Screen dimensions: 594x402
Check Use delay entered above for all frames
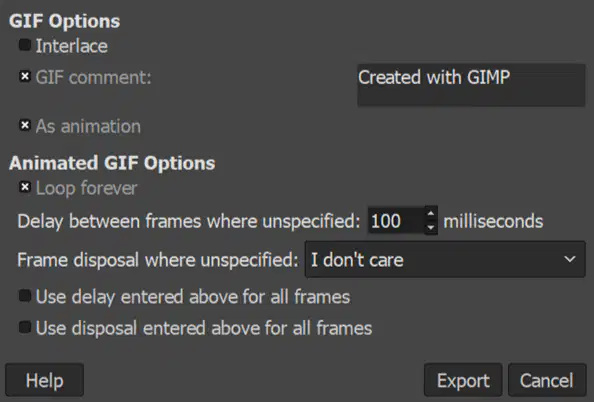pyautogui.click(x=25, y=296)
